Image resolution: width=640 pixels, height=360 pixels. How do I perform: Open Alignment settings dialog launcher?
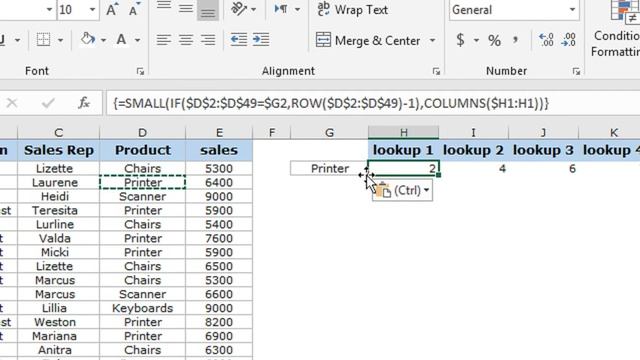[x=436, y=72]
